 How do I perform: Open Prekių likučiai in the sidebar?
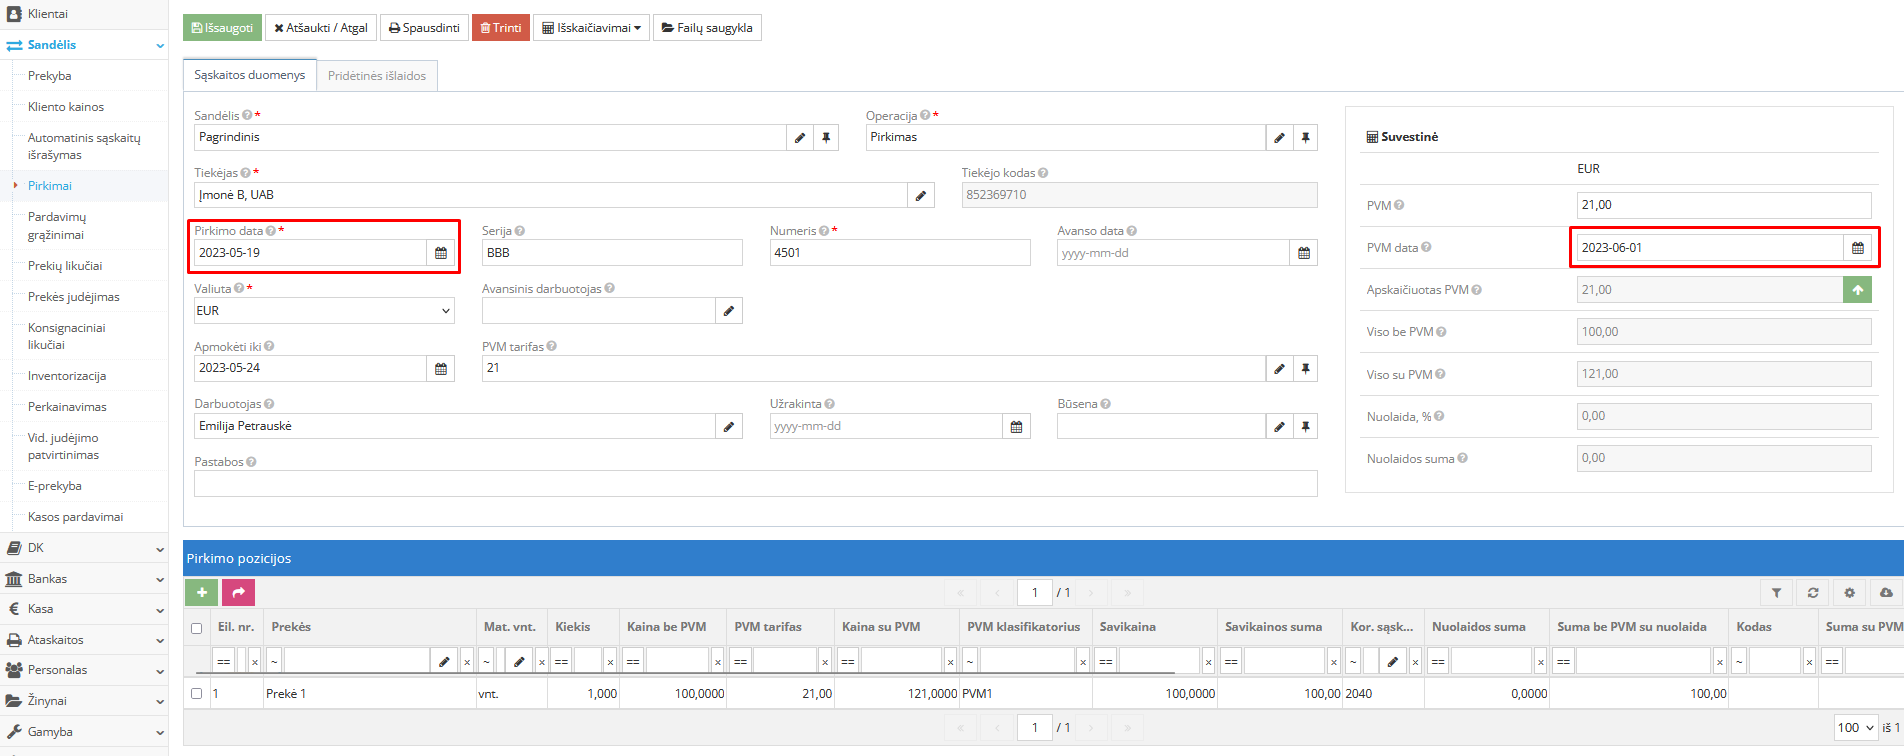[65, 266]
